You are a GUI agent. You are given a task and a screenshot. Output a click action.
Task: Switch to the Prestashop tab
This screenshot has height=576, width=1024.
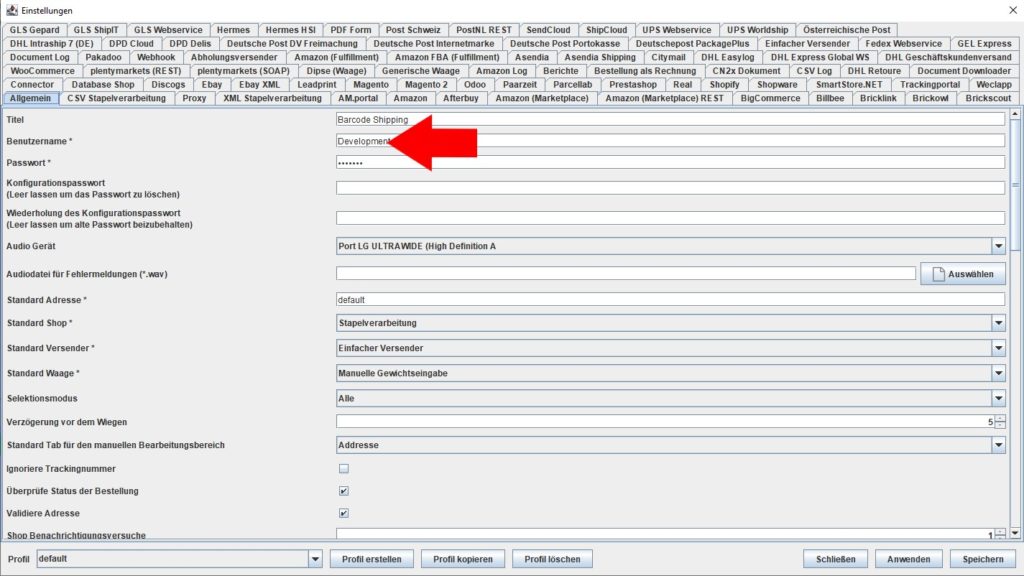click(633, 84)
